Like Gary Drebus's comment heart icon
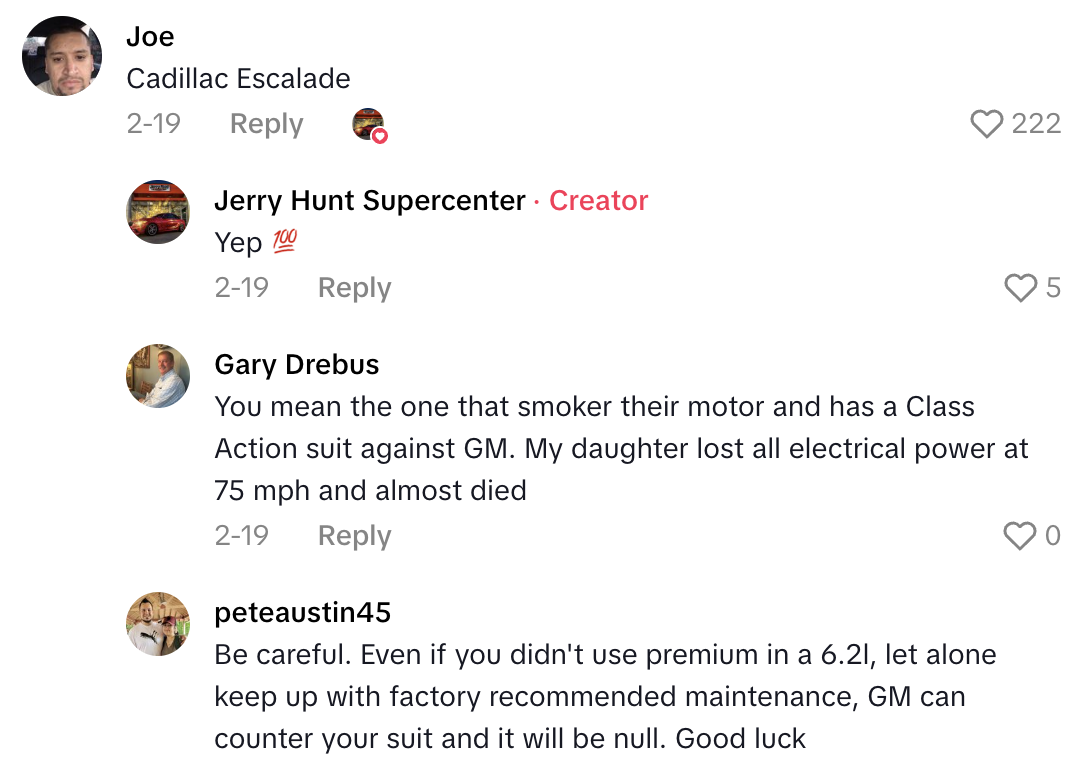 (1021, 536)
